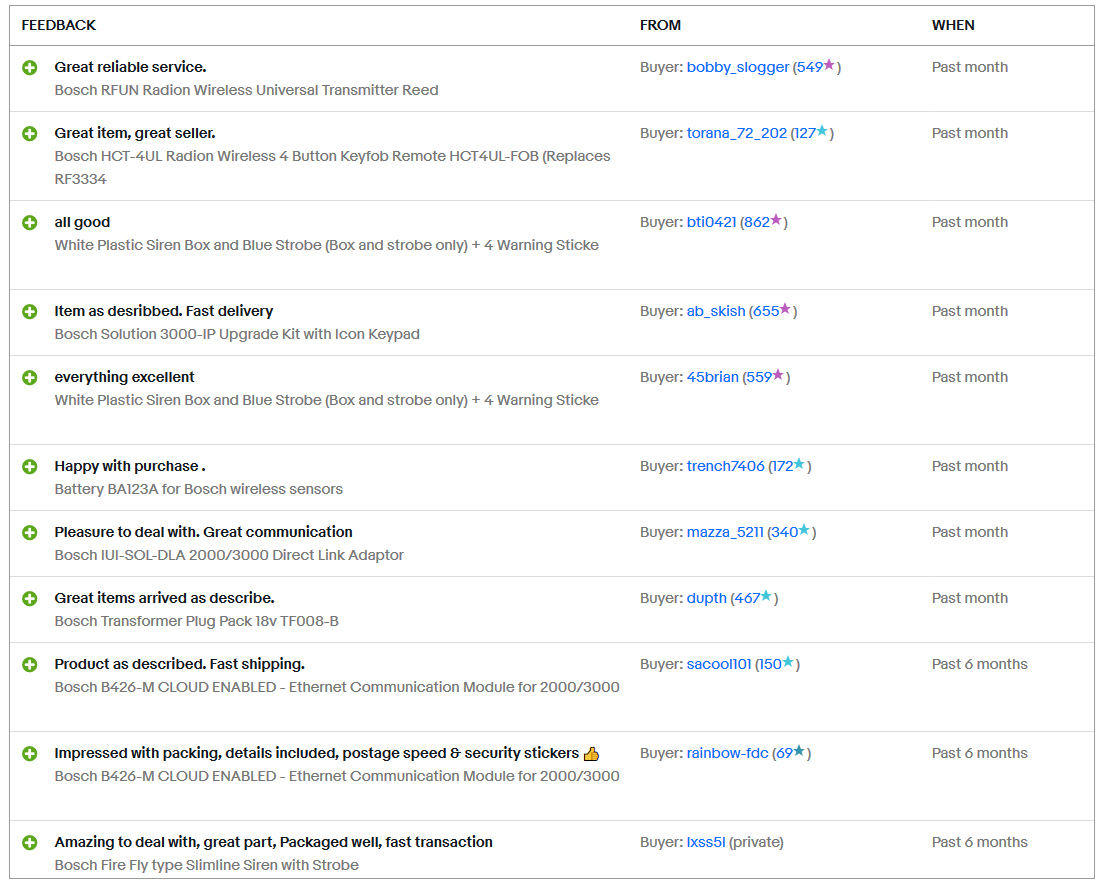
Task: Click '(private)' label next to lxss5l
Action: click(756, 842)
